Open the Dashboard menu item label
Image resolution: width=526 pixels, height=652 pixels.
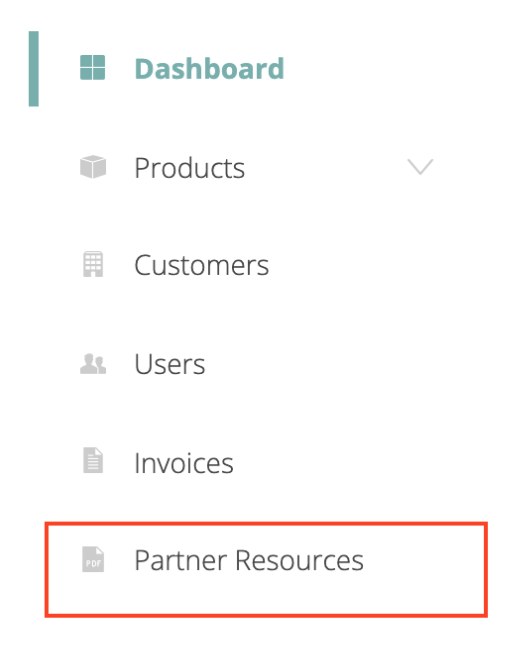click(209, 69)
